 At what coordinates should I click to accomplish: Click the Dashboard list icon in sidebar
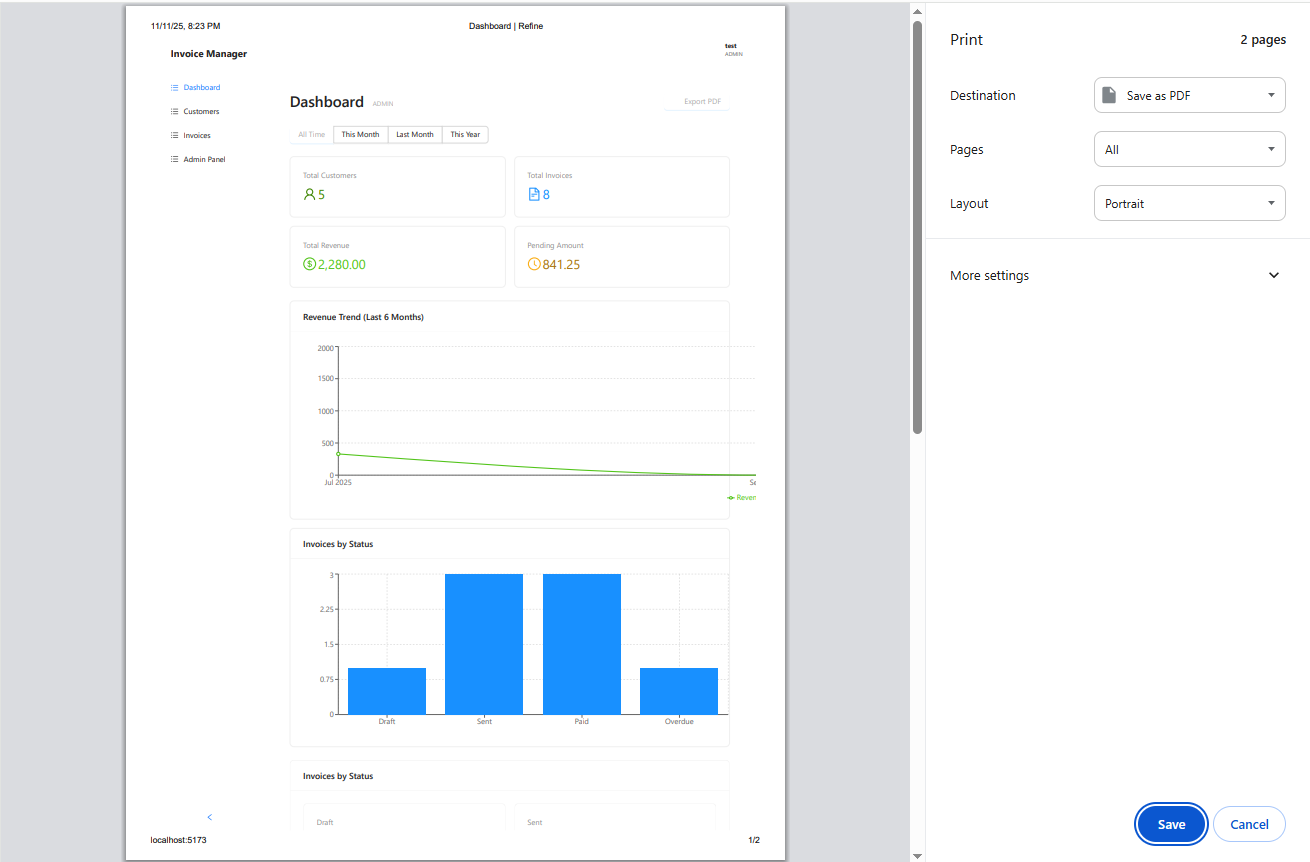[174, 88]
